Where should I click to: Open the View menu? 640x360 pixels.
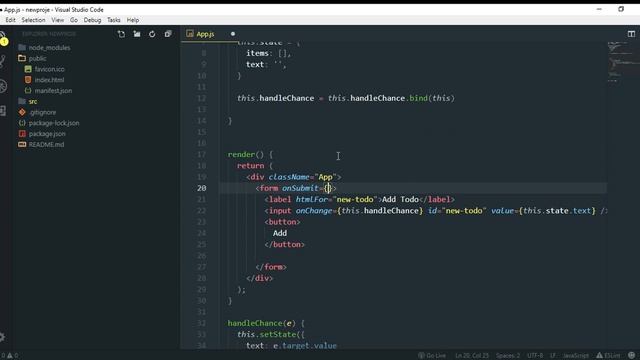pos(58,20)
